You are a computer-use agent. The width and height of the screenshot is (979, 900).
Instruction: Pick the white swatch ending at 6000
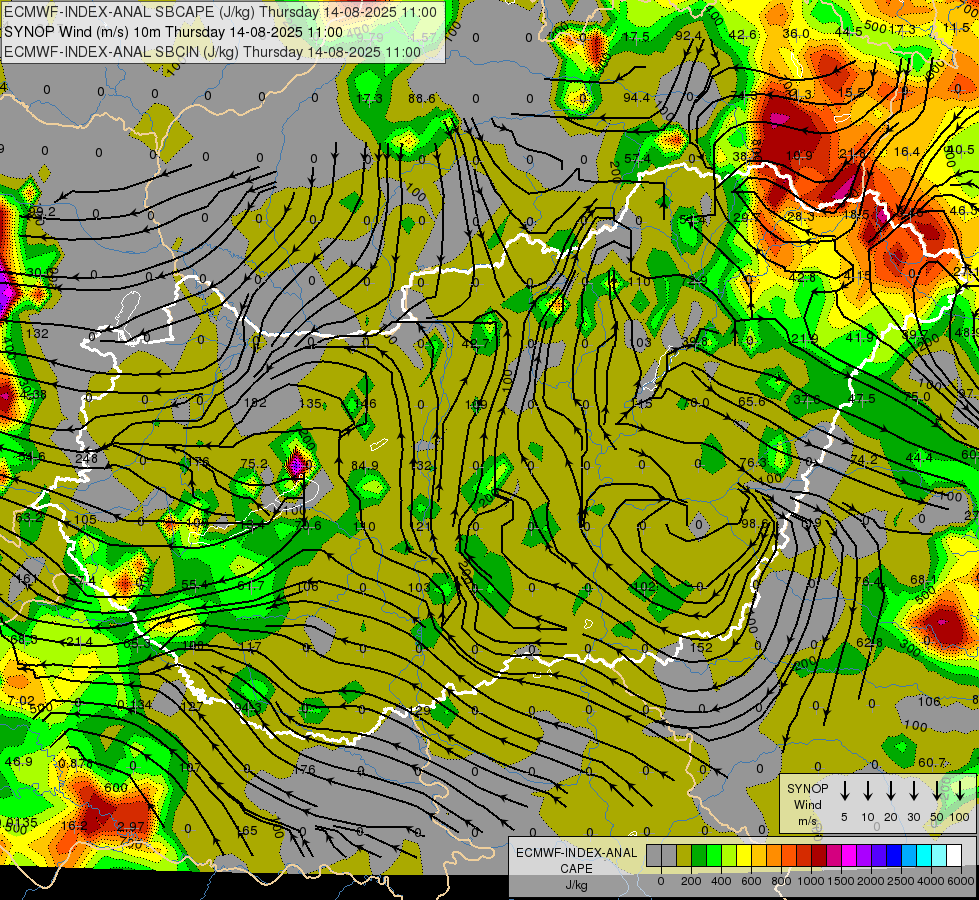coord(953,856)
